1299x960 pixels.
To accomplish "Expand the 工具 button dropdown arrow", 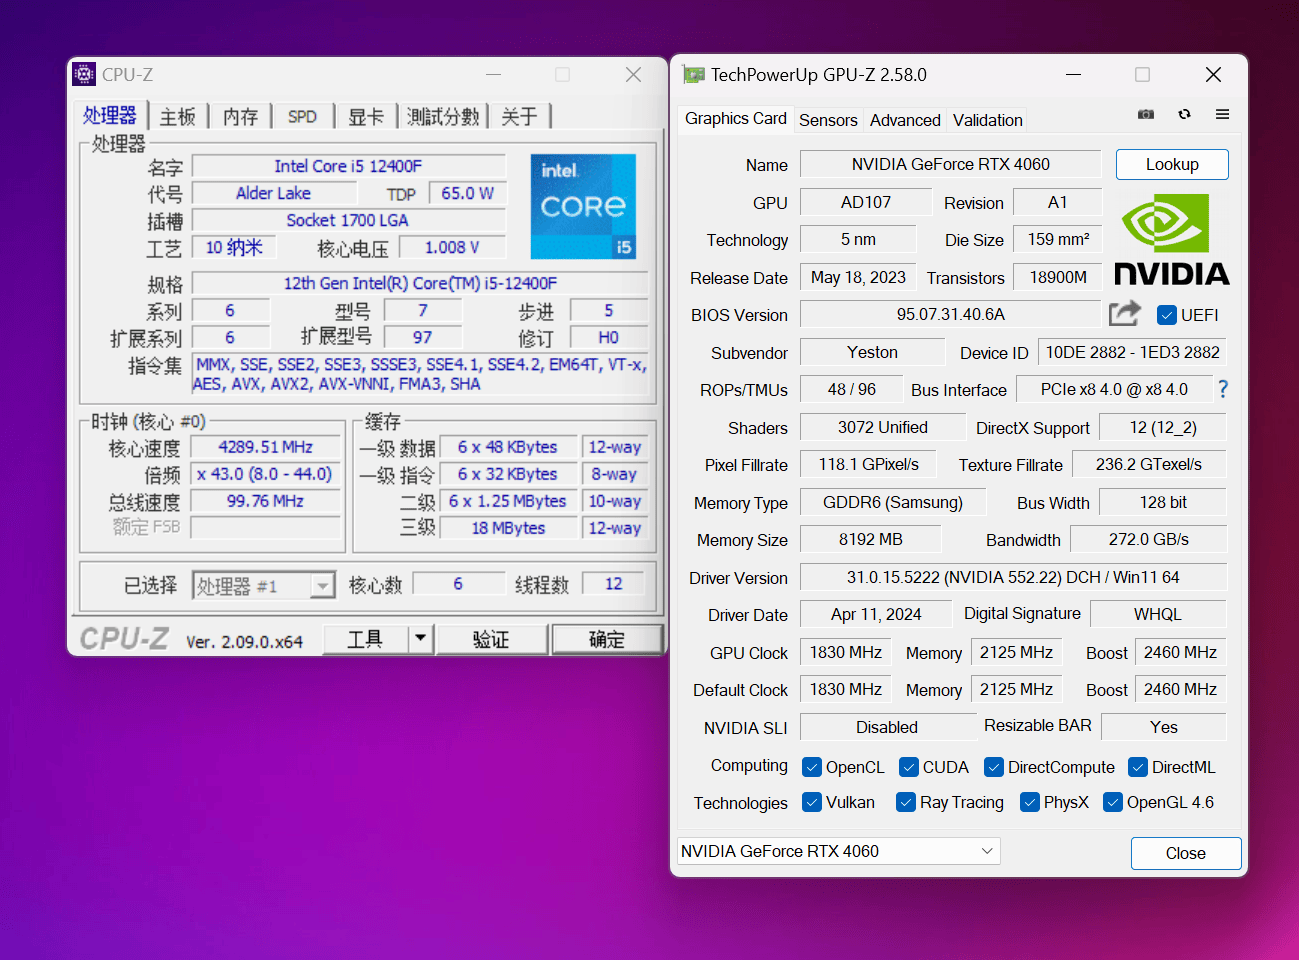I will click(421, 638).
